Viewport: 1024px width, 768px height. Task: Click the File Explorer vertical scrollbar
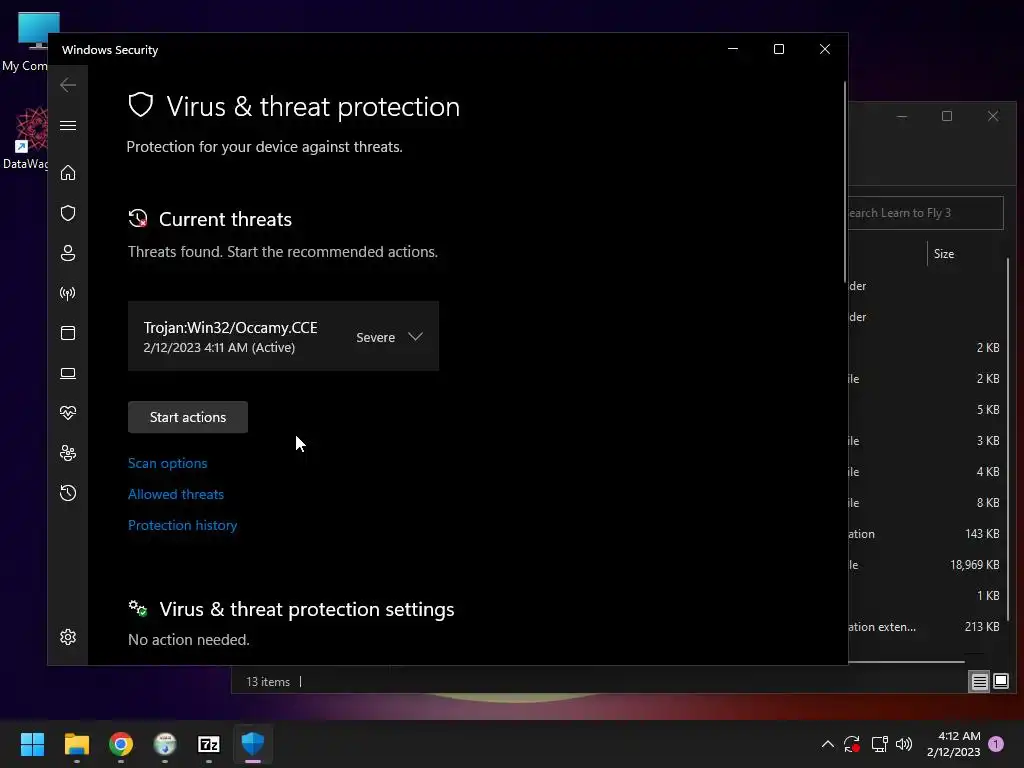[x=1008, y=438]
